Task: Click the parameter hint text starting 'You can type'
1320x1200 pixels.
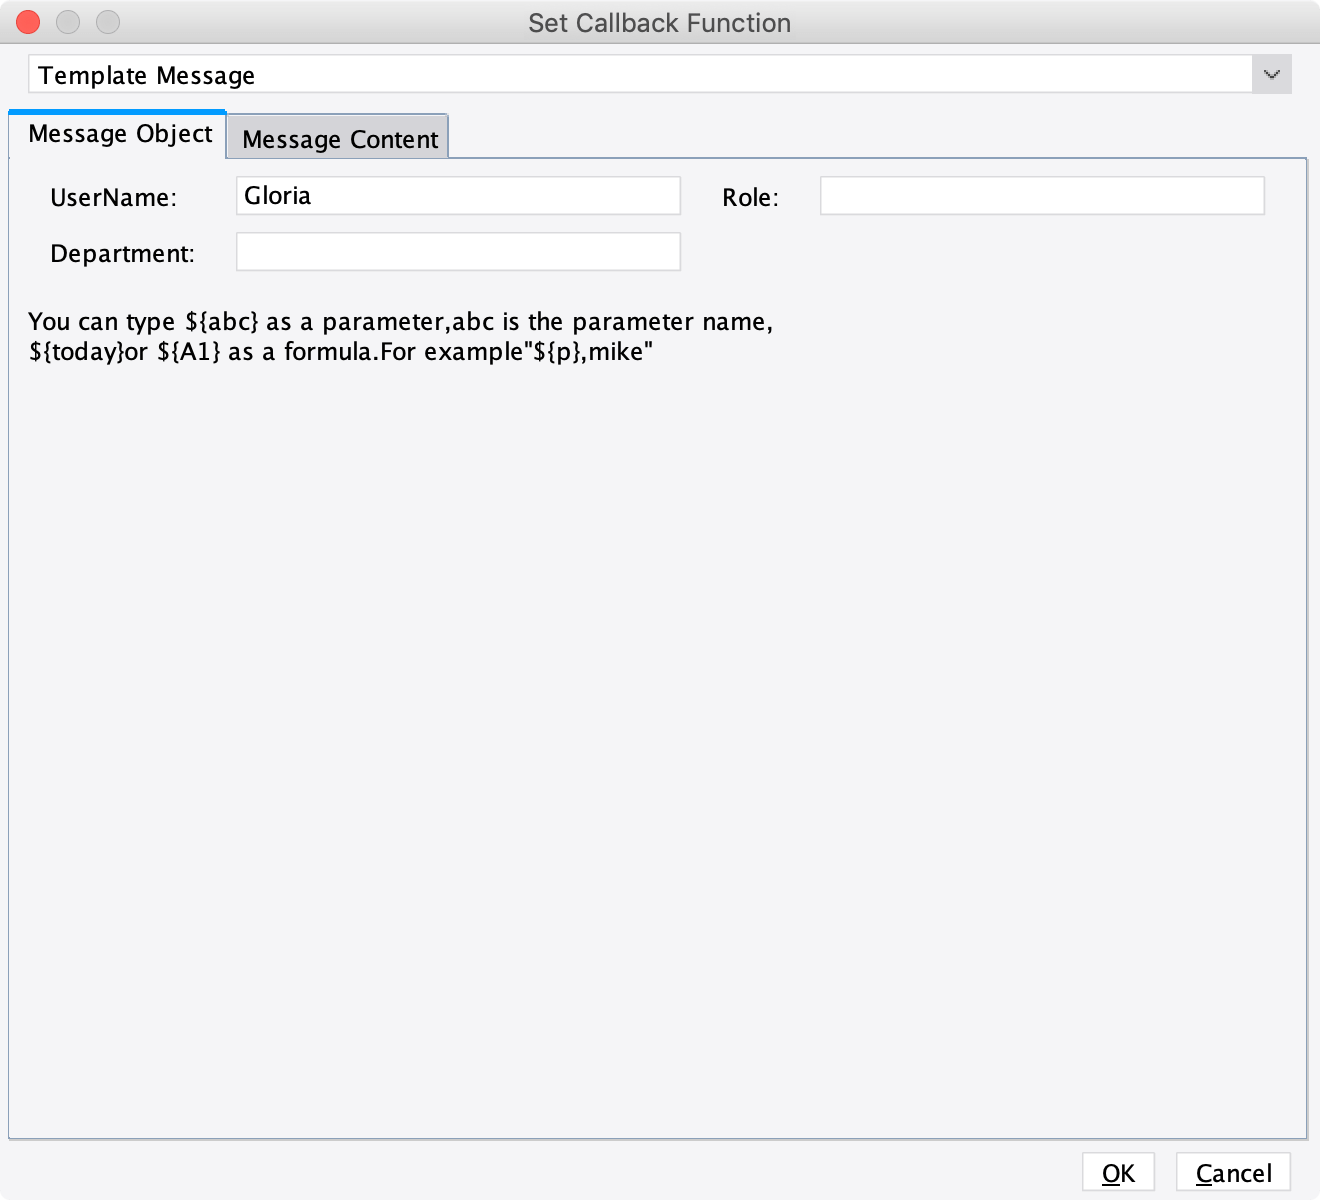Action: click(400, 336)
